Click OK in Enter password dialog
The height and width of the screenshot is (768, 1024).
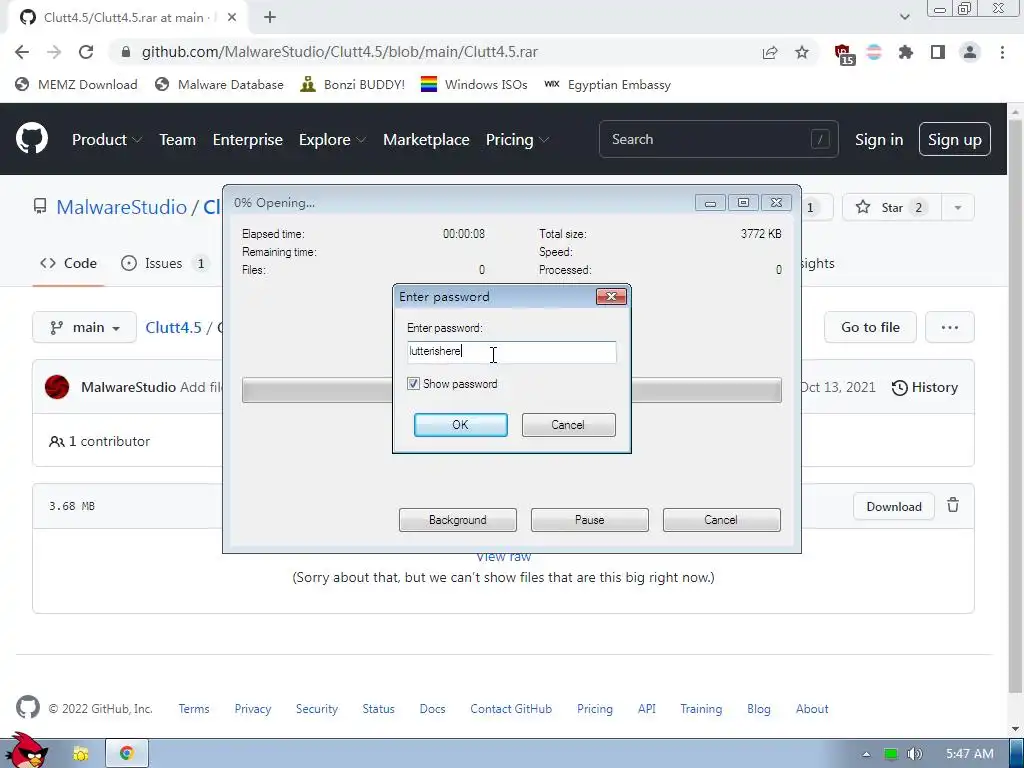coord(460,424)
